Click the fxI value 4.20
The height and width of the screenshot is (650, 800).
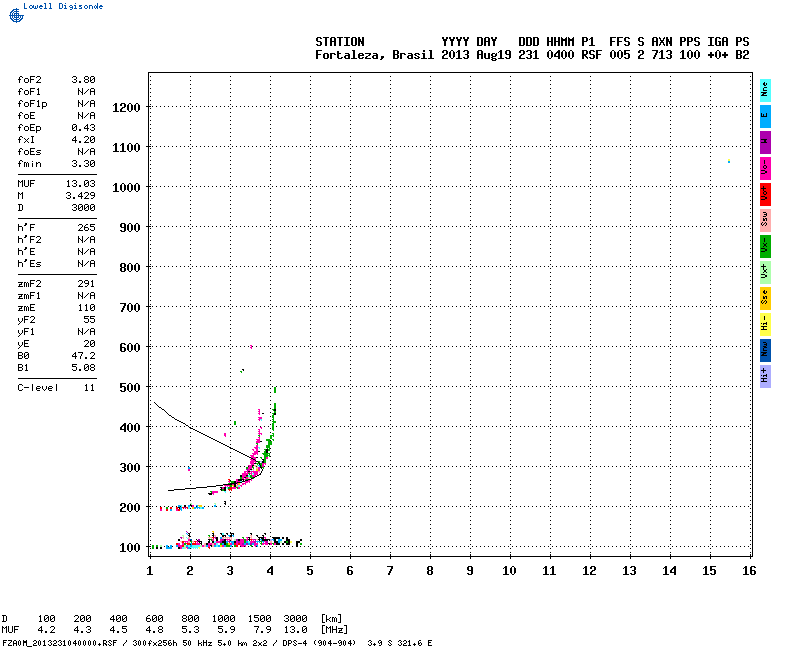pos(83,140)
